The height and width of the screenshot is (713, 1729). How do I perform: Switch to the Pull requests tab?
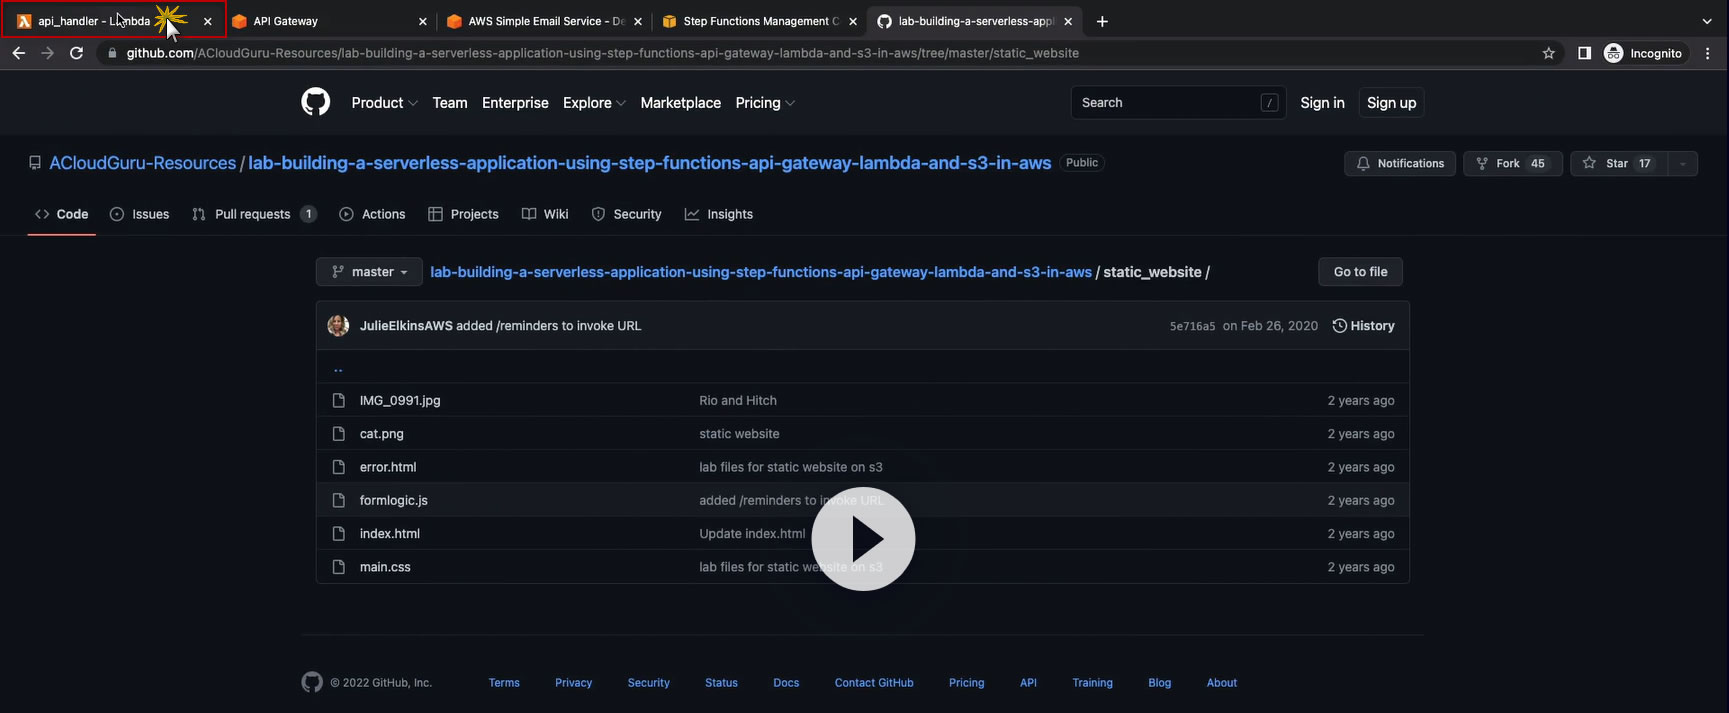(x=252, y=214)
